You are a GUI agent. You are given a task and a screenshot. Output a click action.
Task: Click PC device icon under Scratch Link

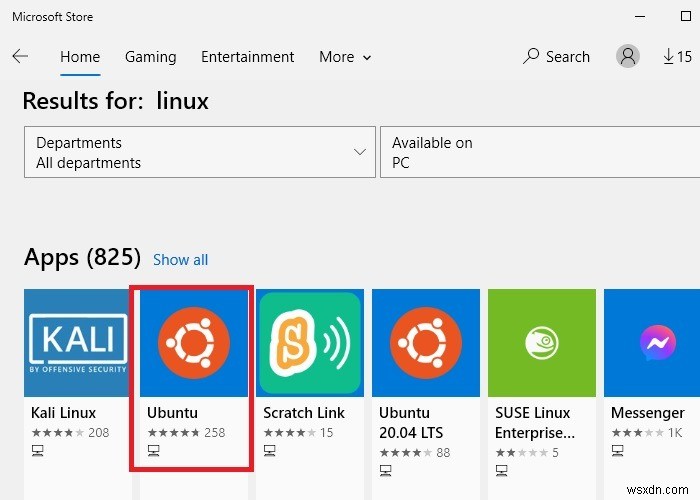coord(270,451)
